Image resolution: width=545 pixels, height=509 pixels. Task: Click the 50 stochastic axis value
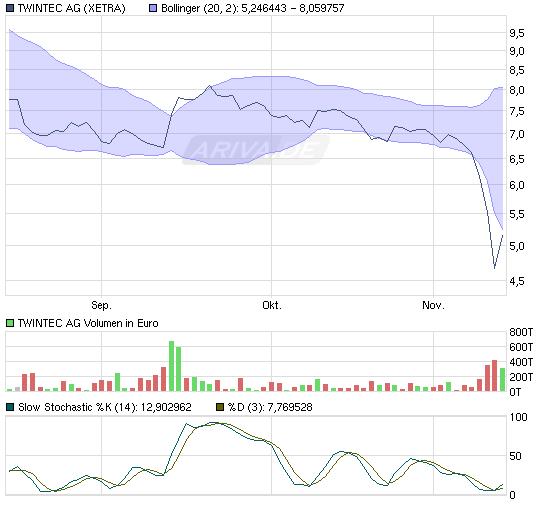515,456
